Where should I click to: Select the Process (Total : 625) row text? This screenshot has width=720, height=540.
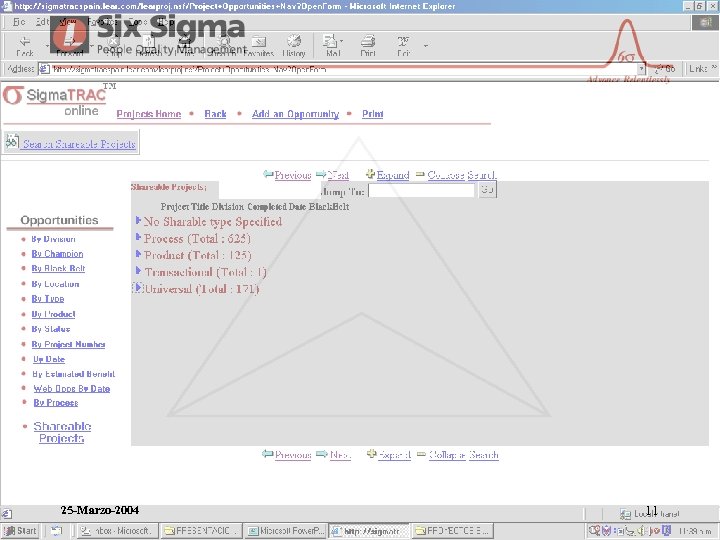click(197, 239)
